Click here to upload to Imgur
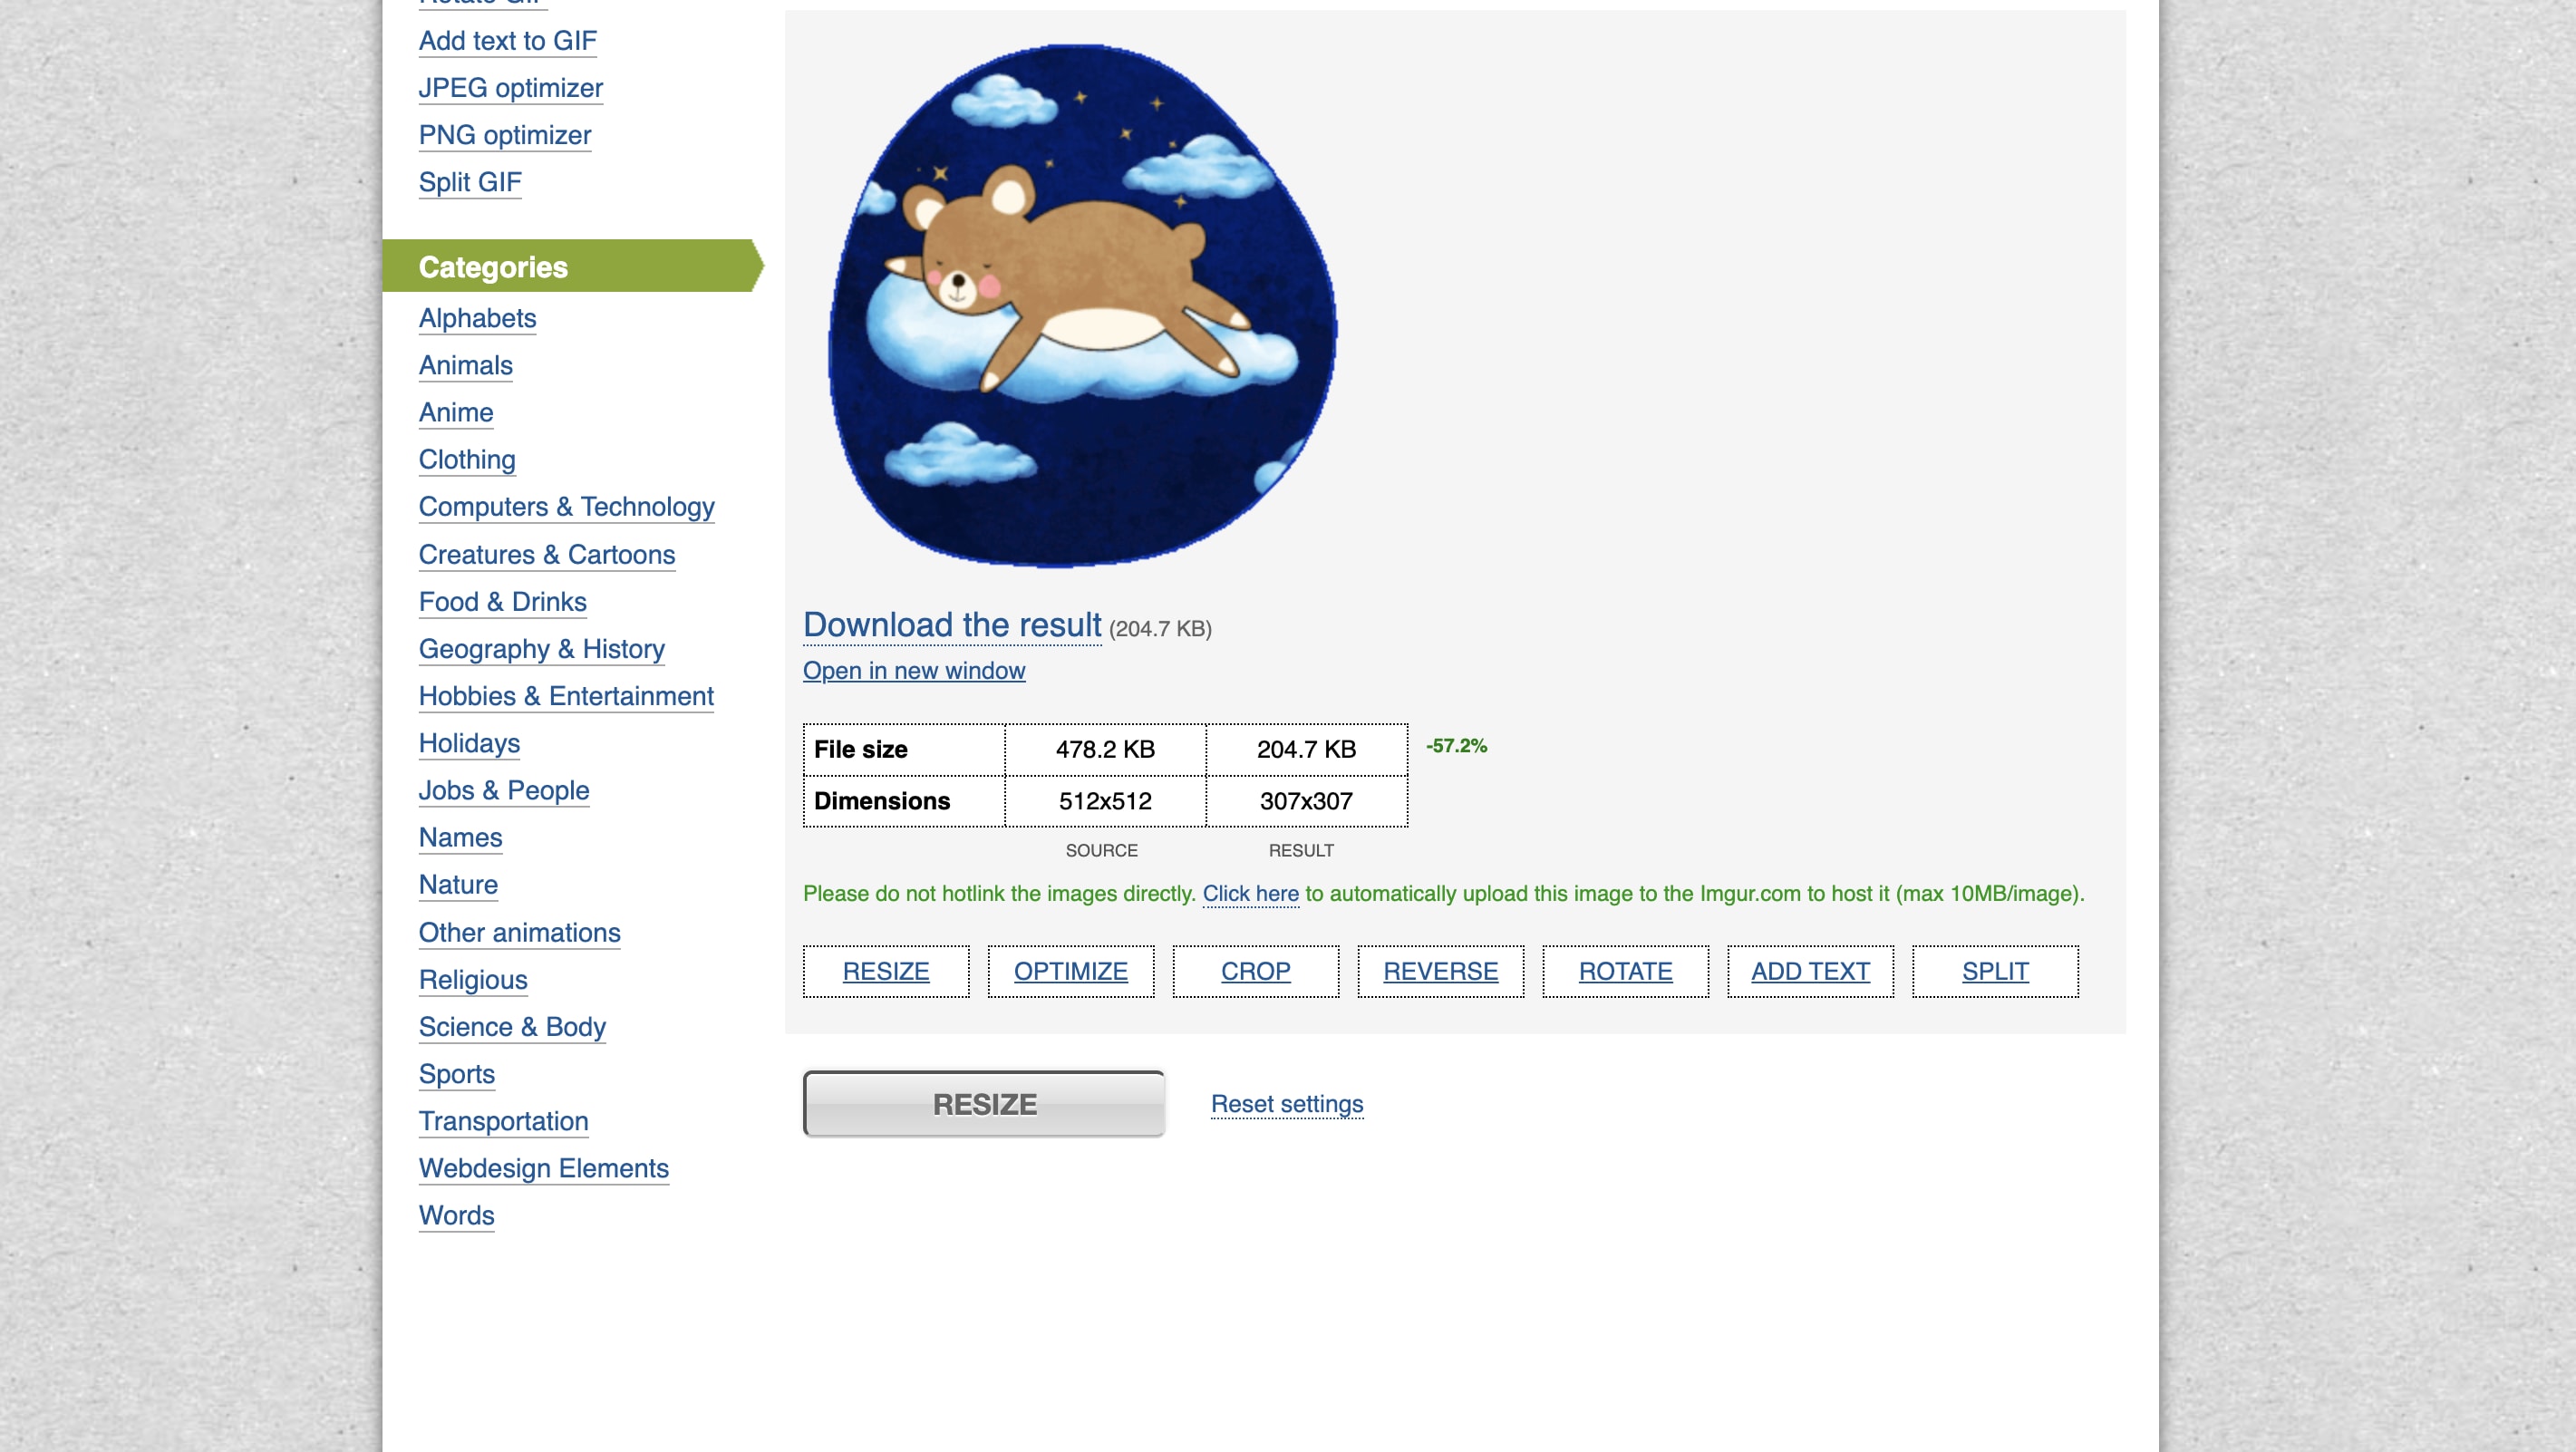Screen dimensions: 2576x1452 (x=1250, y=893)
